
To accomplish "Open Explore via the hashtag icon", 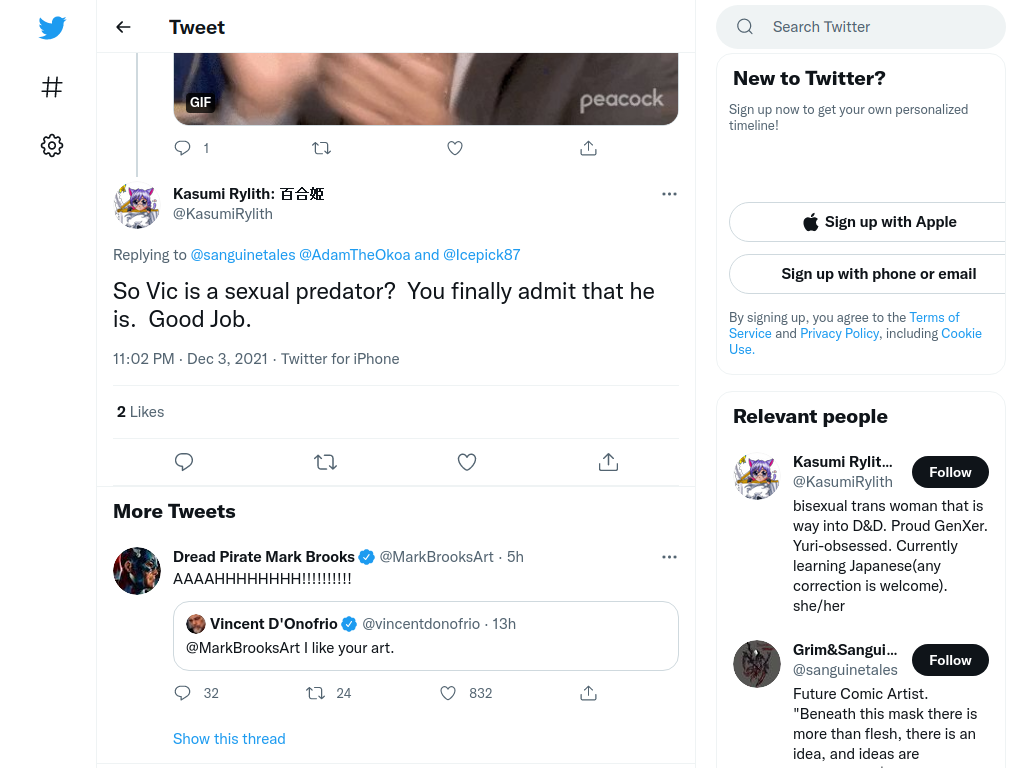I will pos(52,87).
